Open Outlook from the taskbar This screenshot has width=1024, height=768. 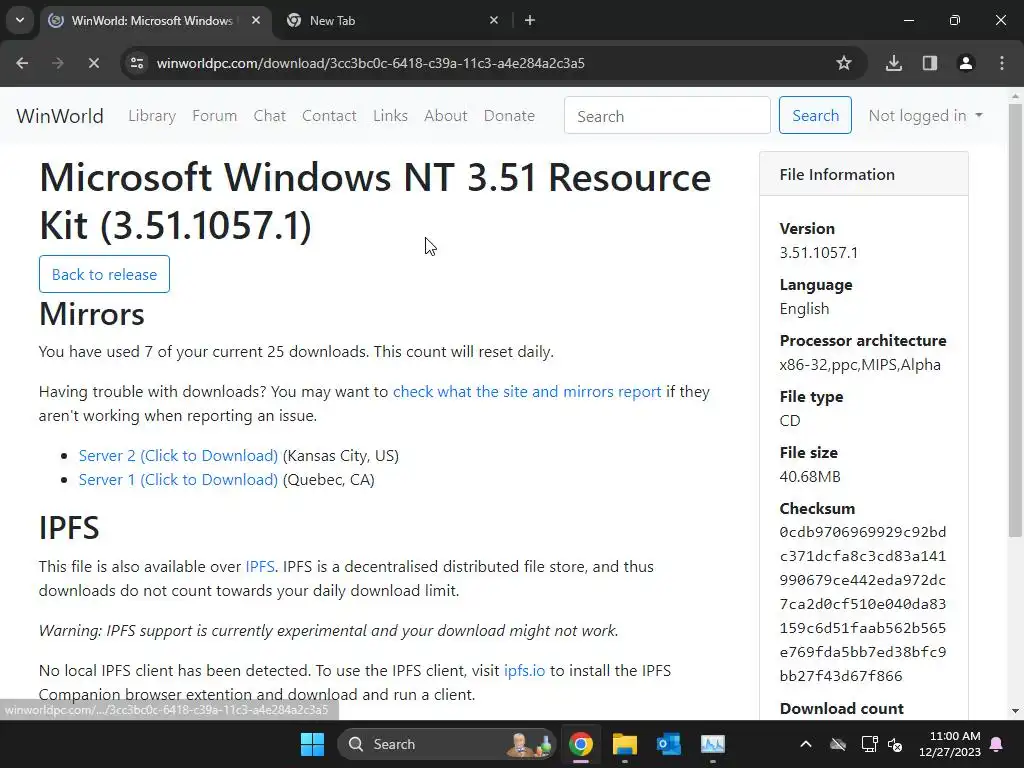669,744
